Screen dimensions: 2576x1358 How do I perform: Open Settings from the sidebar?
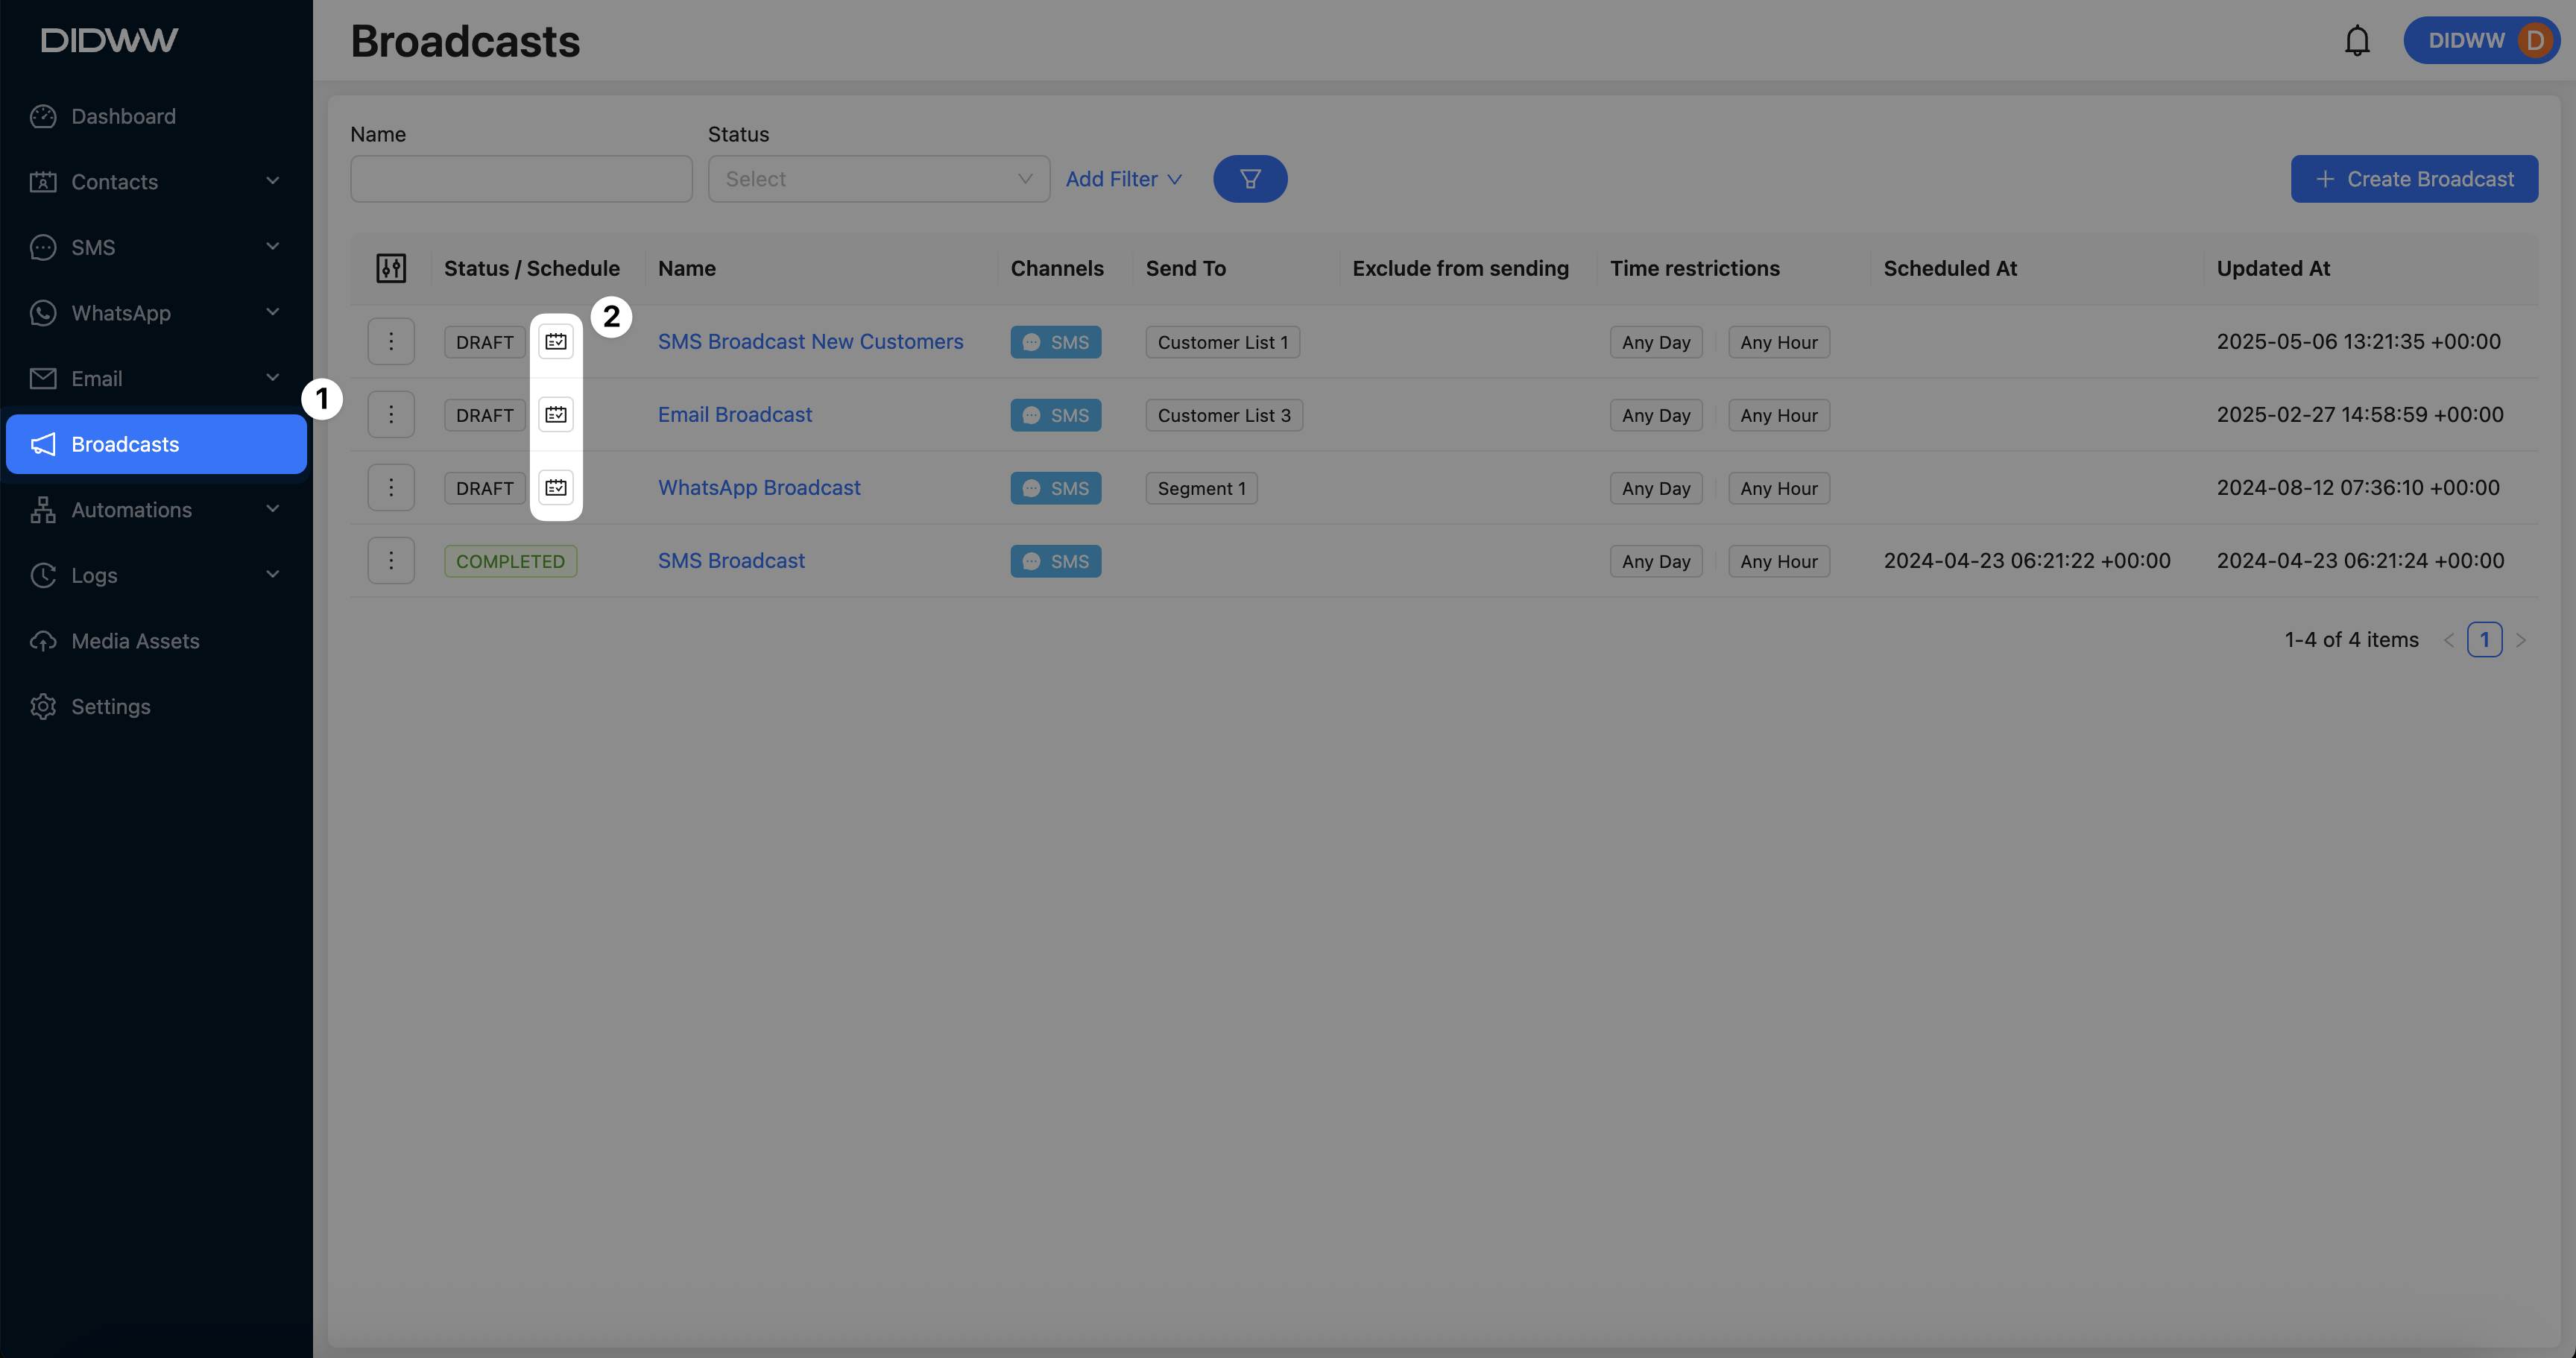click(110, 707)
